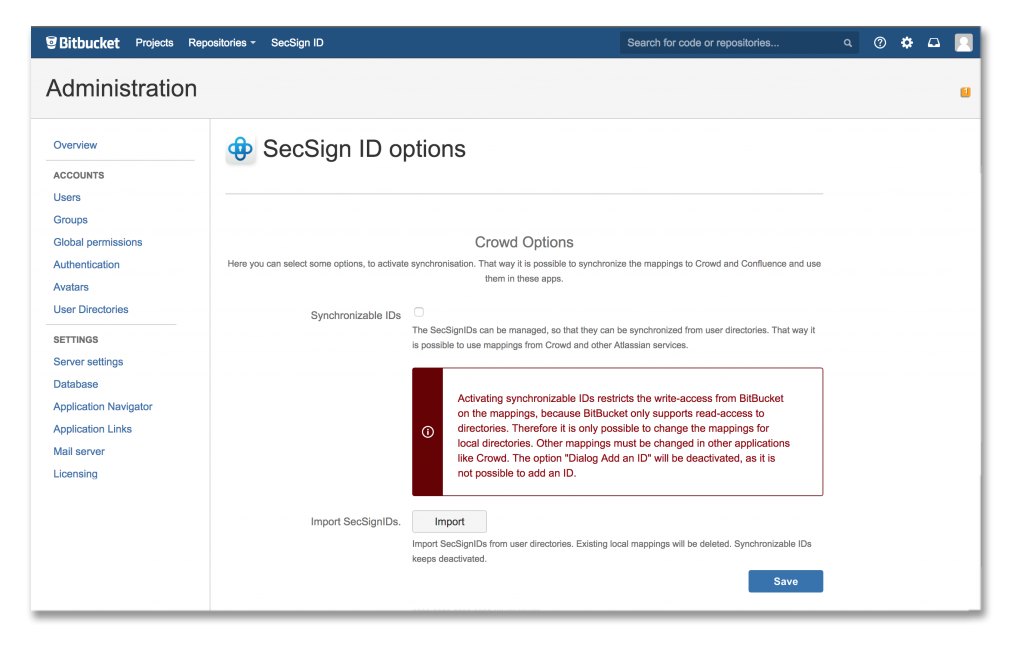Open Application Links settings
The image size is (1024, 656).
click(92, 428)
